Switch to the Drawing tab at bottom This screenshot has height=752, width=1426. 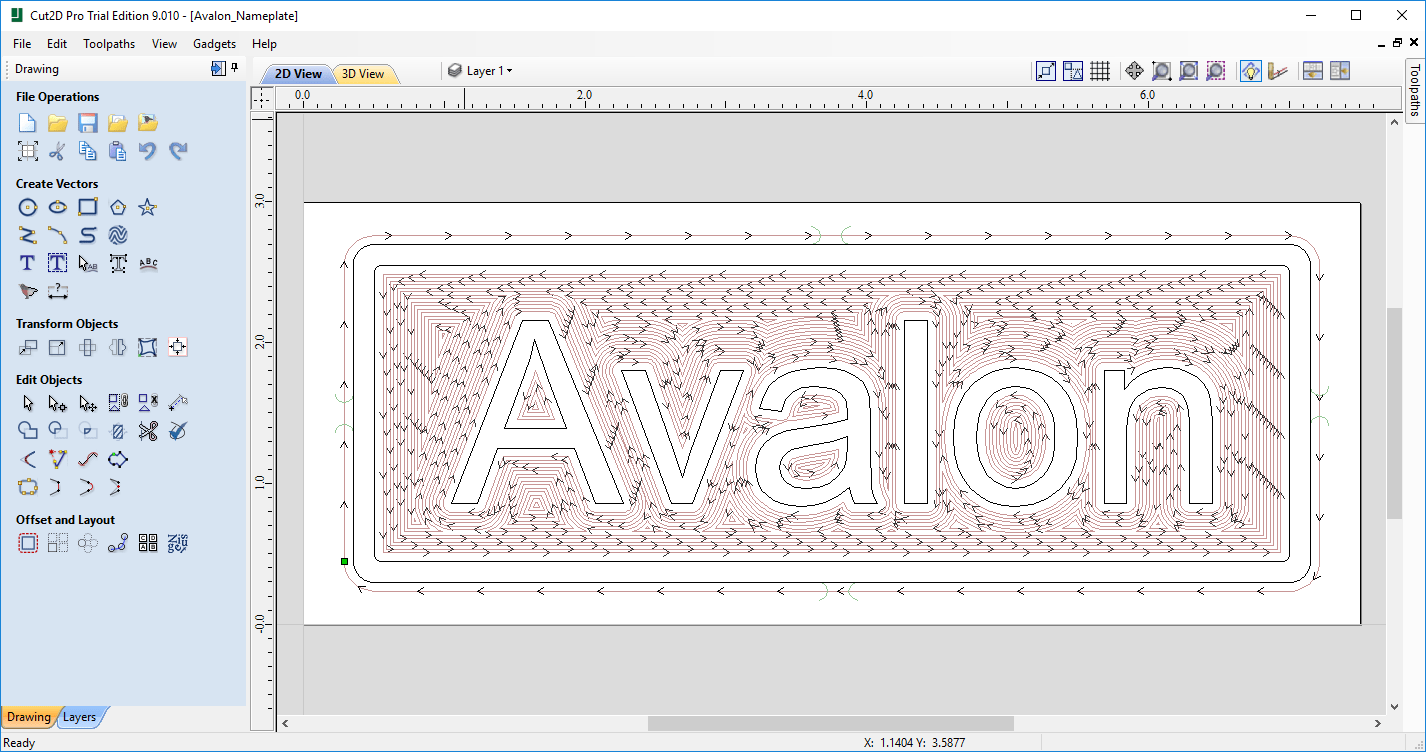click(29, 717)
